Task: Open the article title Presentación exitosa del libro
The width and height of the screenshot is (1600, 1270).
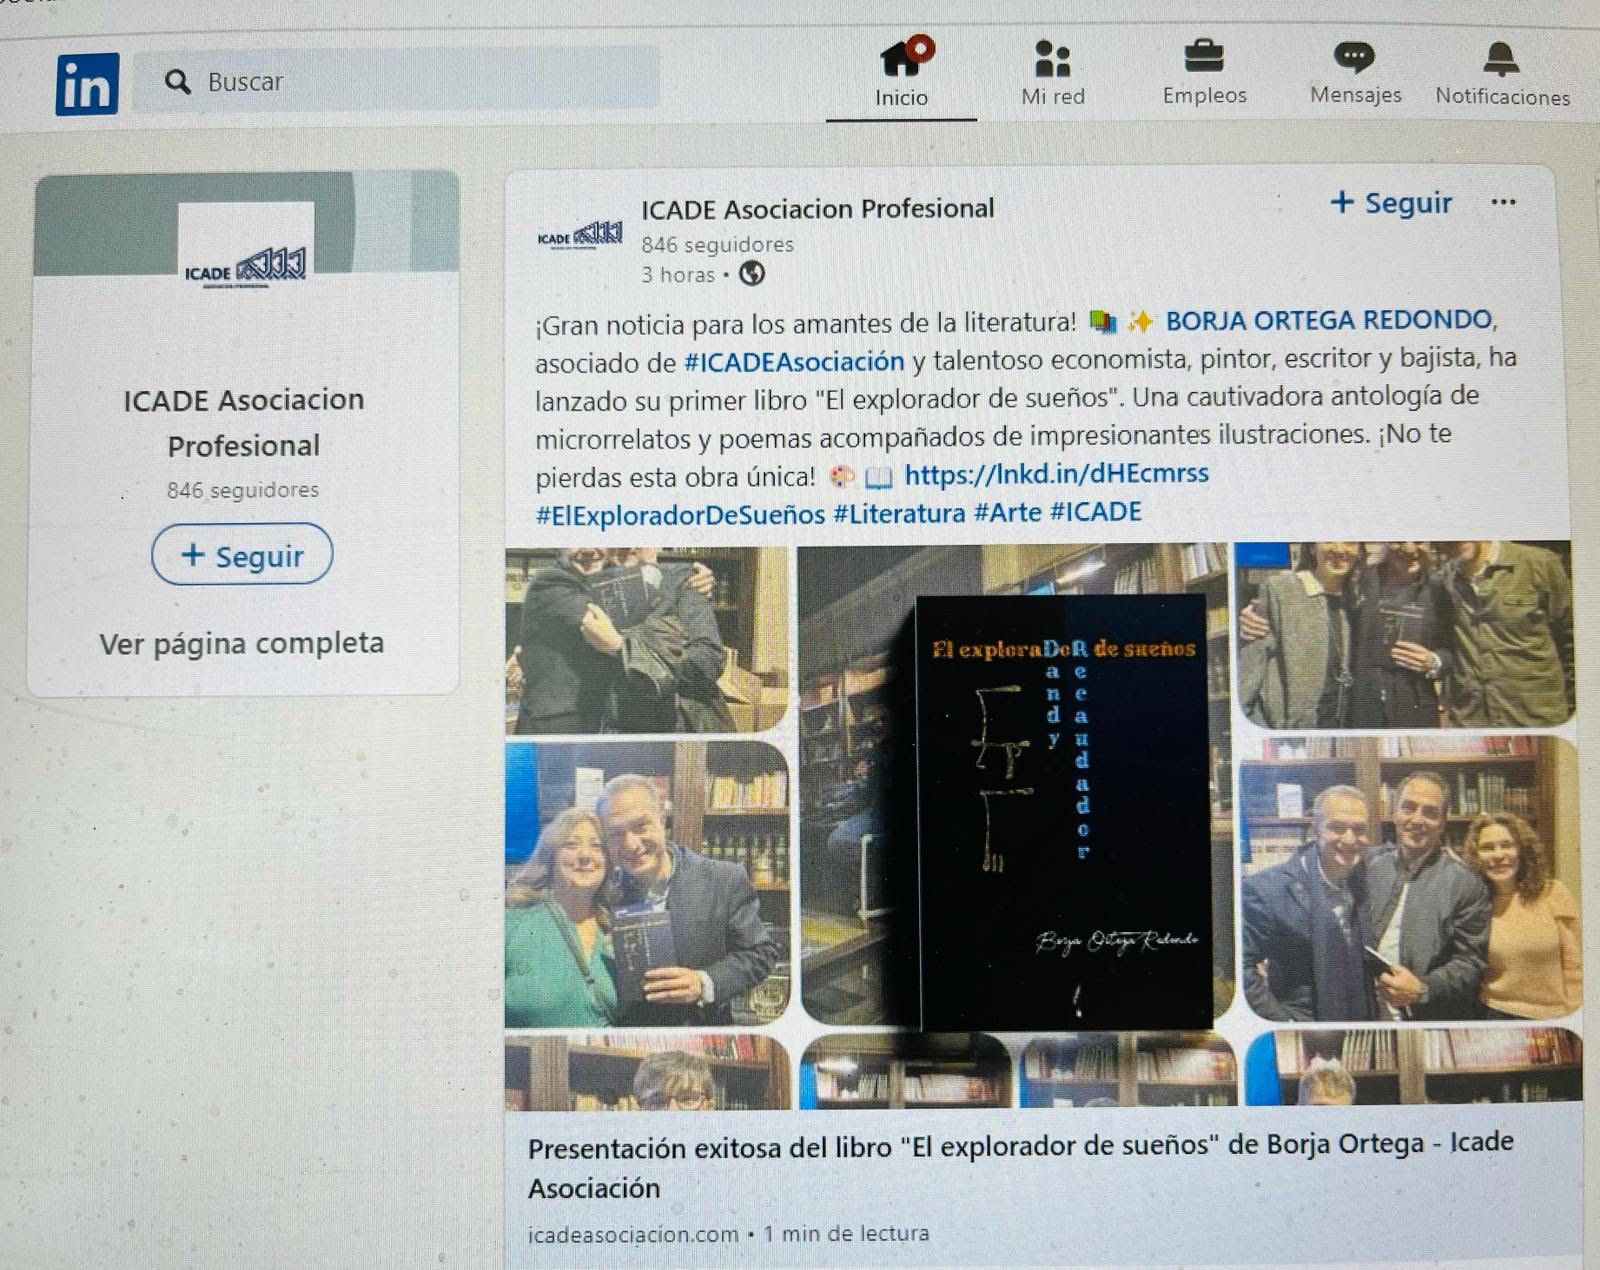Action: [1020, 1166]
